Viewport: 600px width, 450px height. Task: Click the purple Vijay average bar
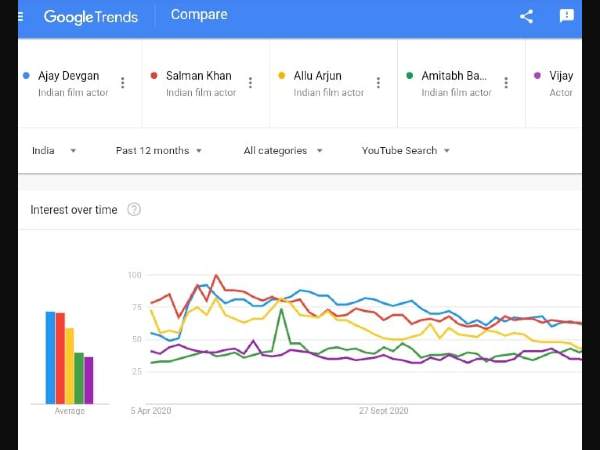(88, 380)
